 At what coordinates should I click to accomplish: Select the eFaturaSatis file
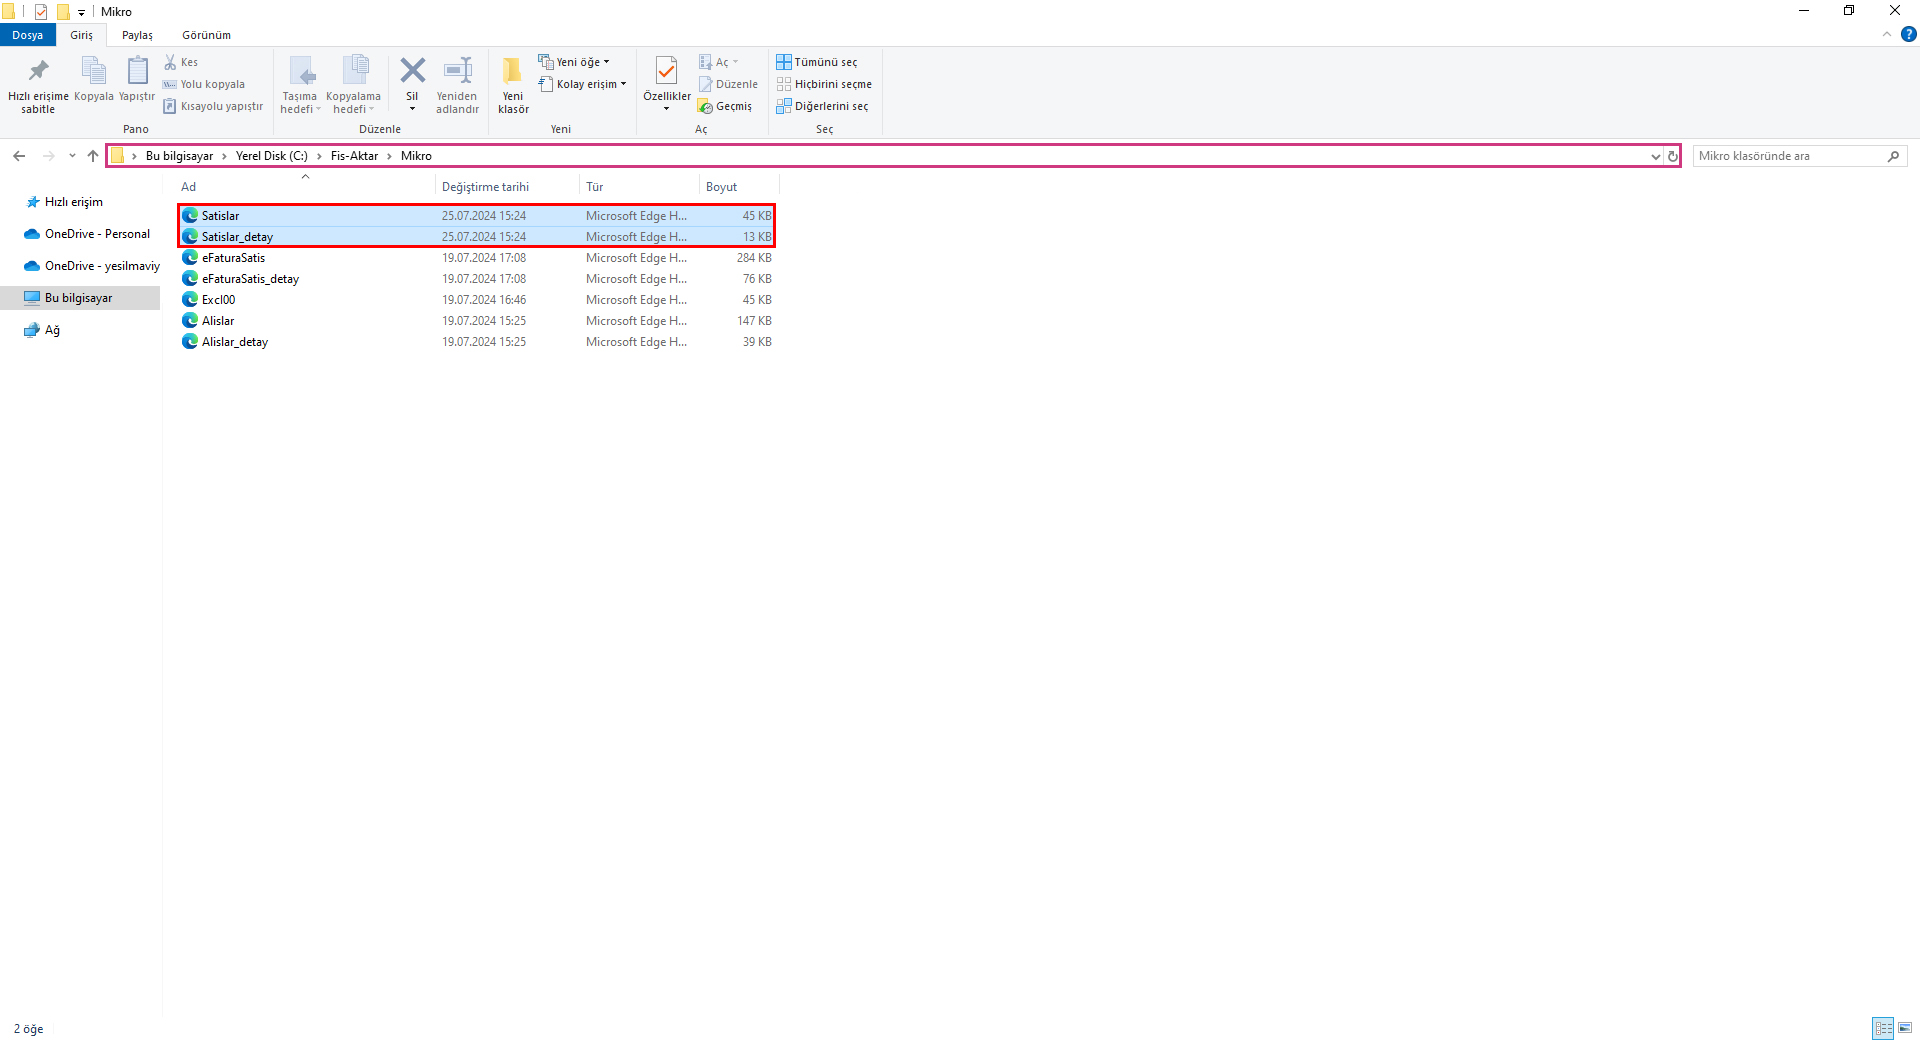coord(233,258)
